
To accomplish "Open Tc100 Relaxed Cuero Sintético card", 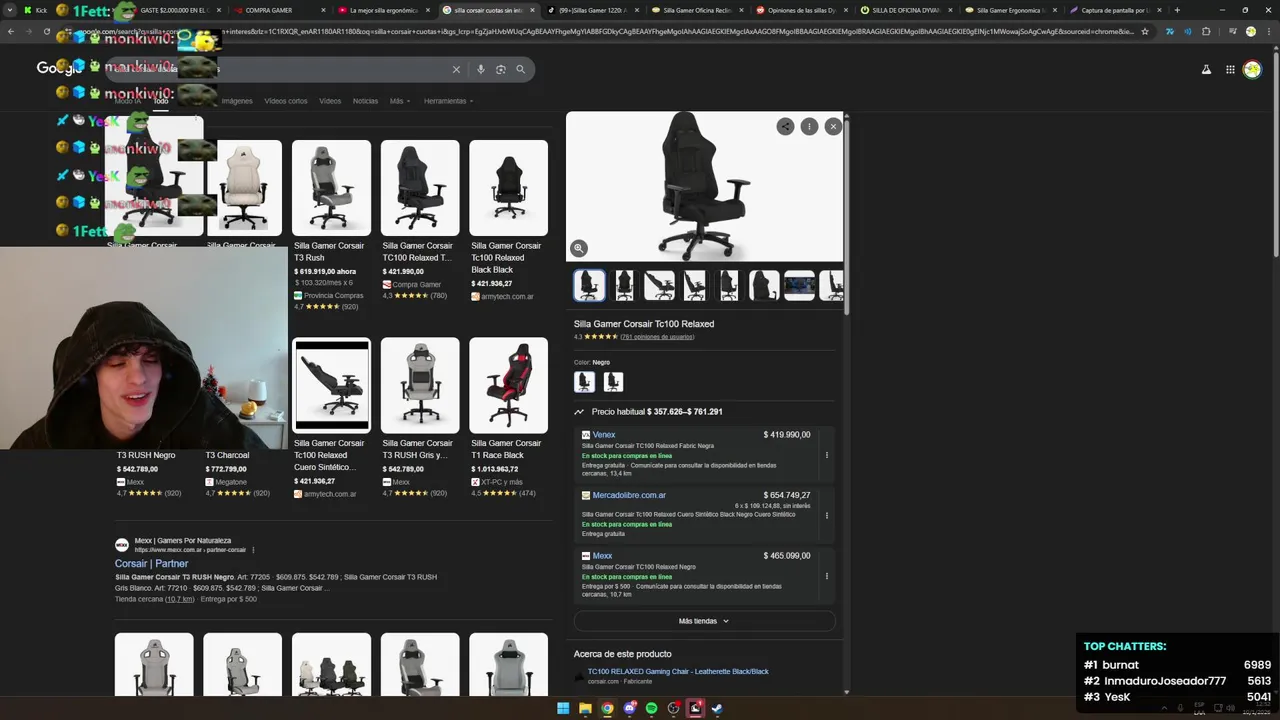I will (x=331, y=418).
